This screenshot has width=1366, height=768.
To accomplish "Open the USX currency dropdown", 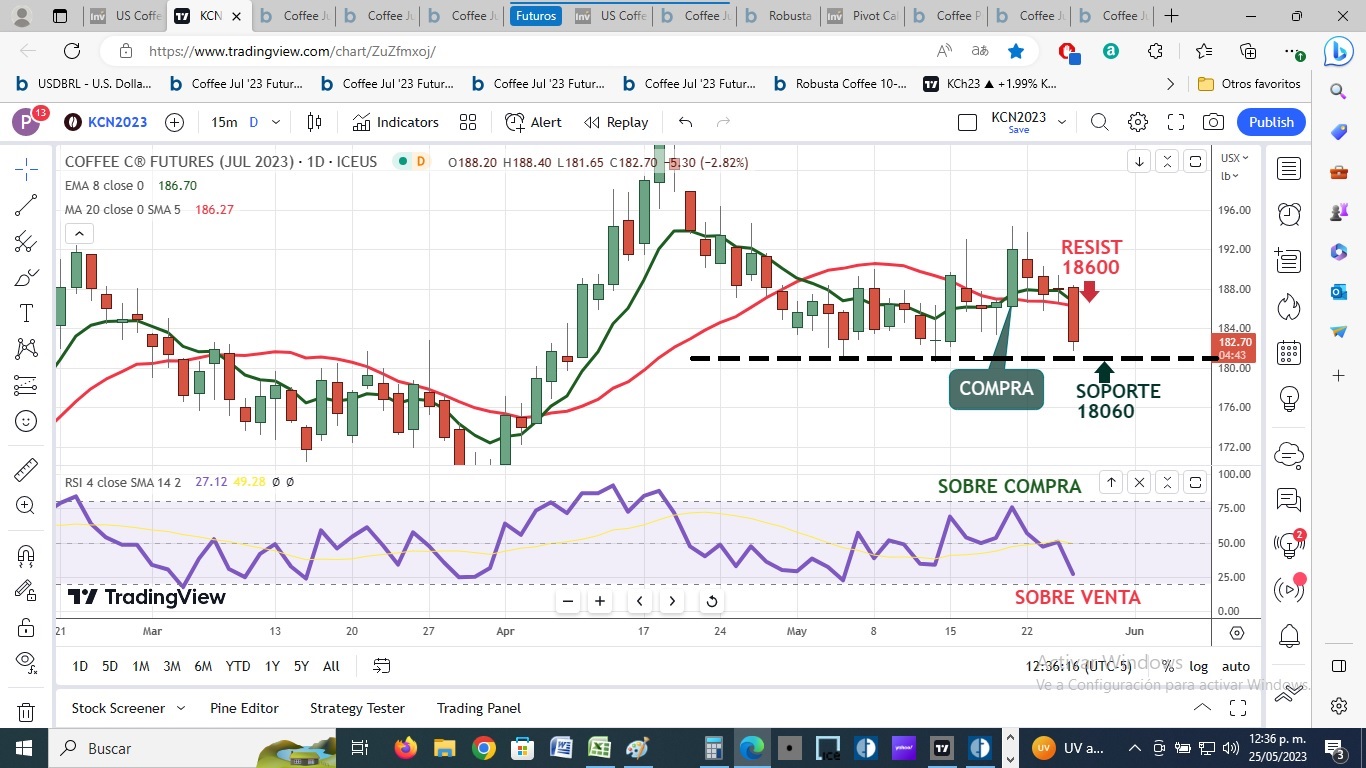I will click(x=1230, y=158).
